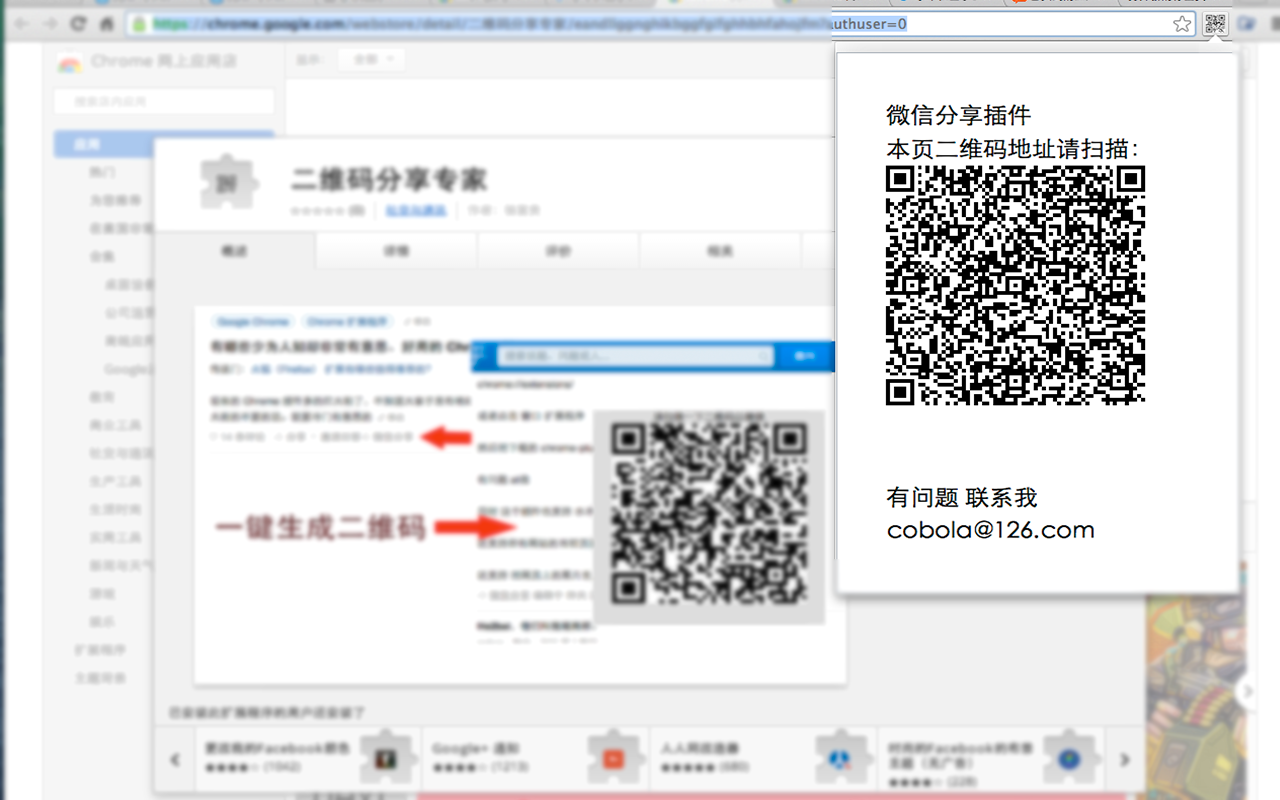Open the 更改我的Facebook颜色 extension card title
Viewport: 1280px width, 800px height.
pos(277,748)
